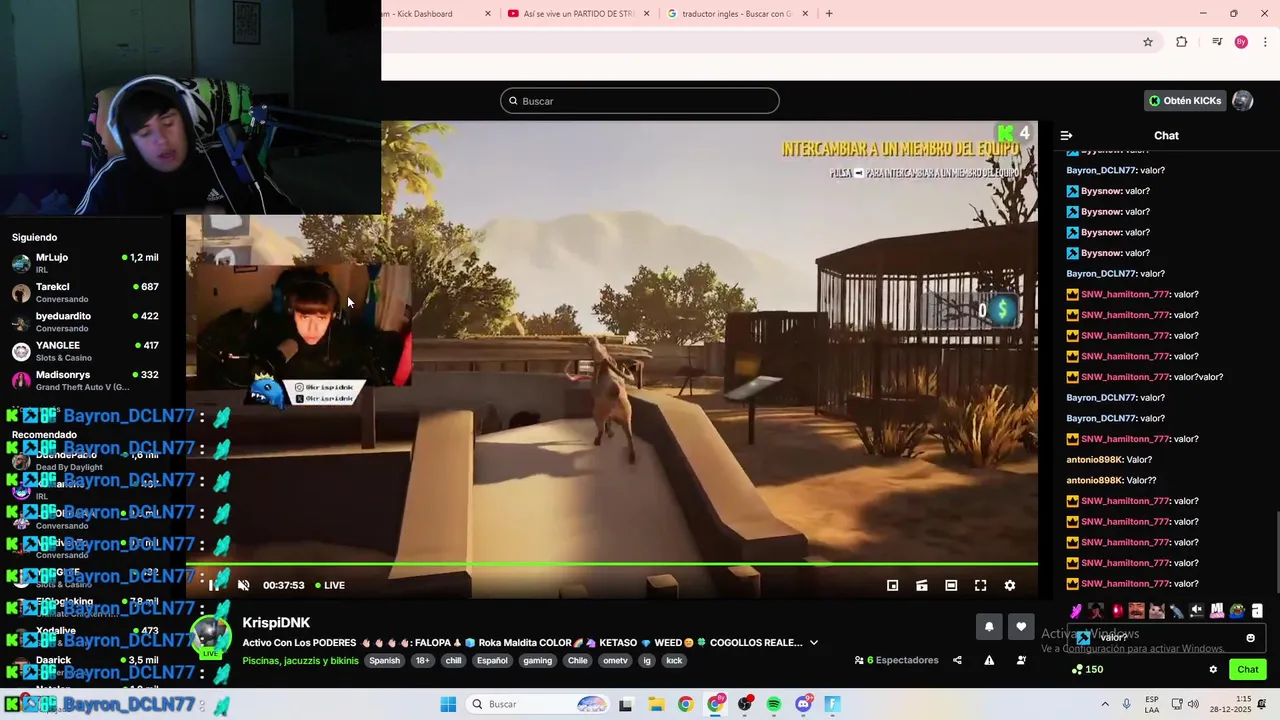Image resolution: width=1280 pixels, height=720 pixels.
Task: Open Spotify from the taskbar
Action: point(774,704)
